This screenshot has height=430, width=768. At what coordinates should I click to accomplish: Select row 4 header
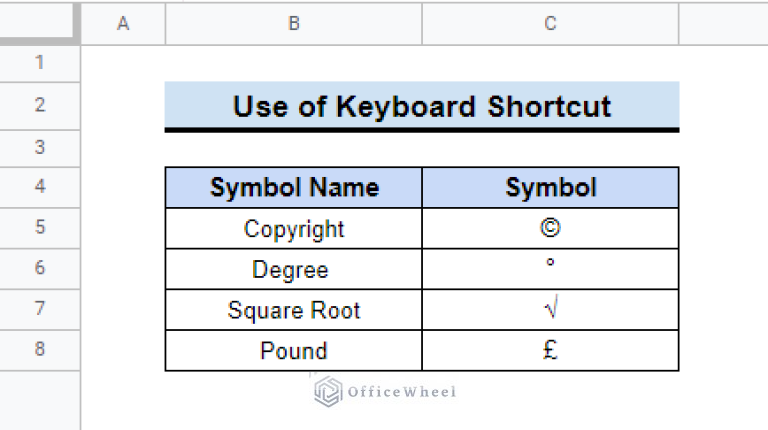pos(40,187)
